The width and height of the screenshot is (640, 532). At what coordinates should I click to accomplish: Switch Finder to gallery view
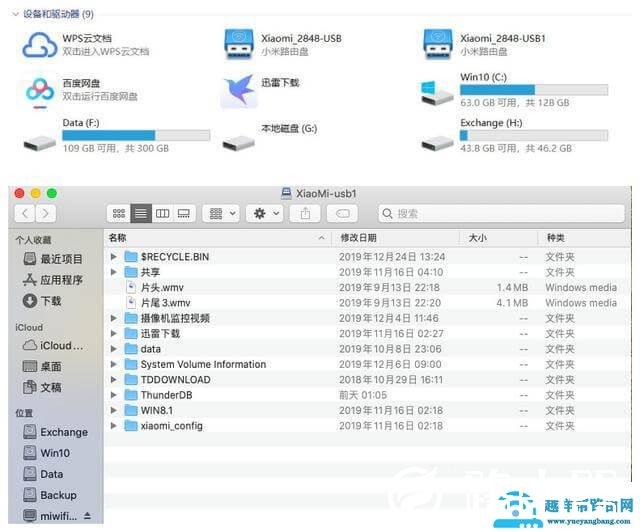pos(184,213)
